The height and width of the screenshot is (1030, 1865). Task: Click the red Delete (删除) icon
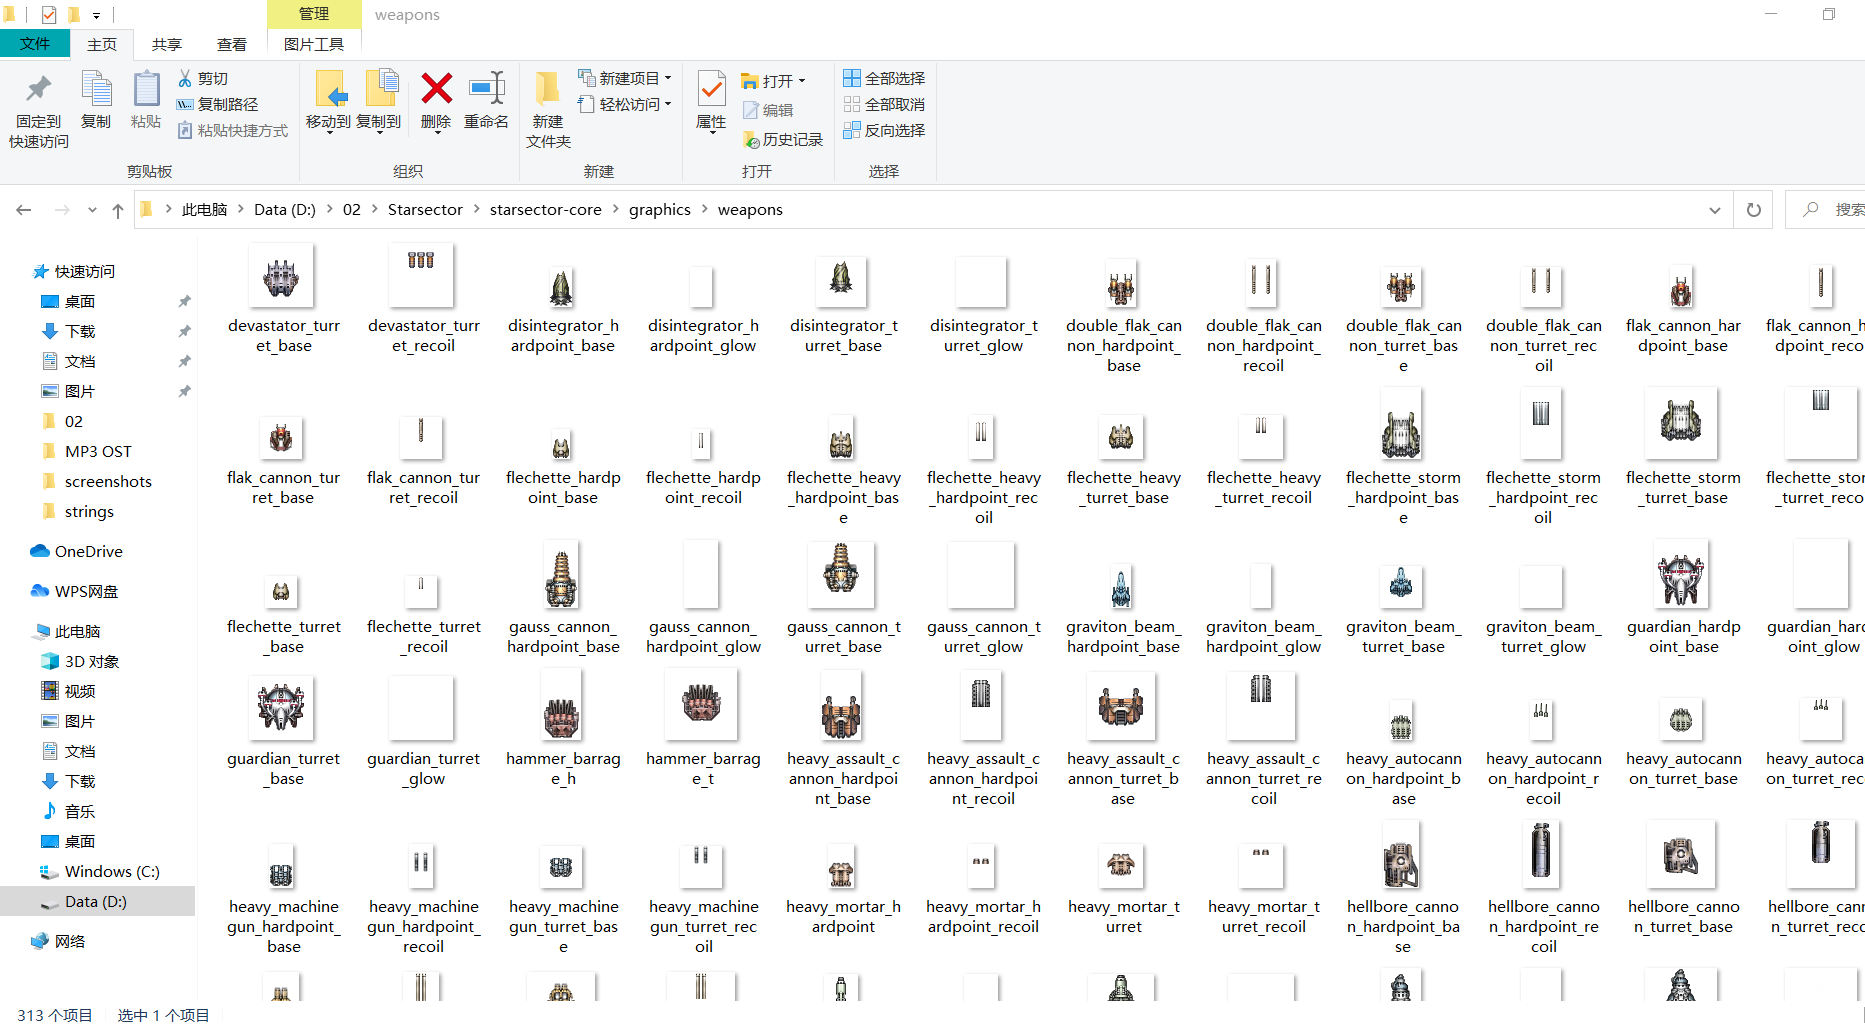pyautogui.click(x=436, y=90)
